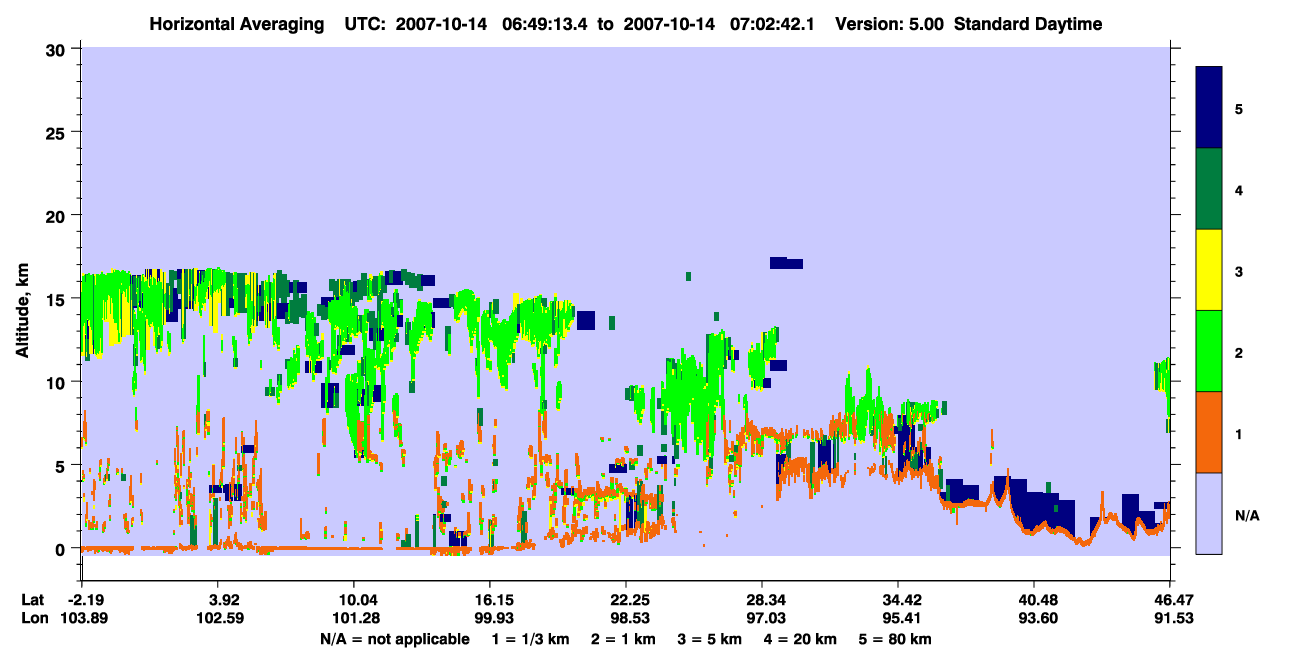Click the latitude value 28.34
1300x667 pixels.
[762, 600]
